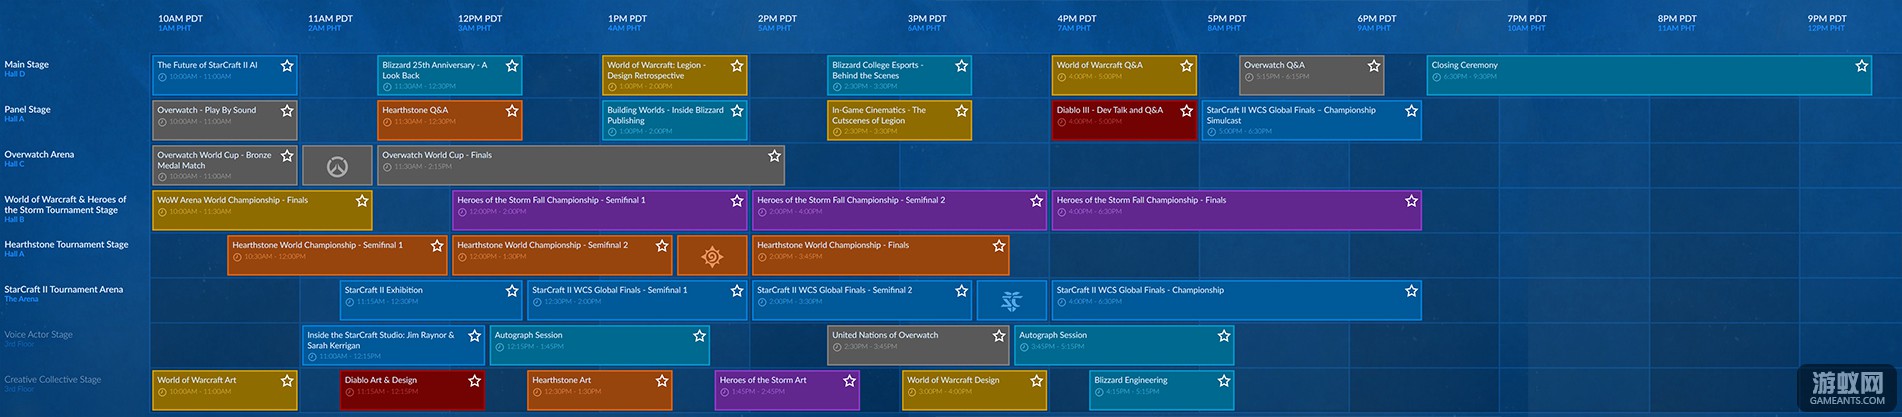Star the Closing Ceremony event
The width and height of the screenshot is (1902, 417).
(1862, 66)
